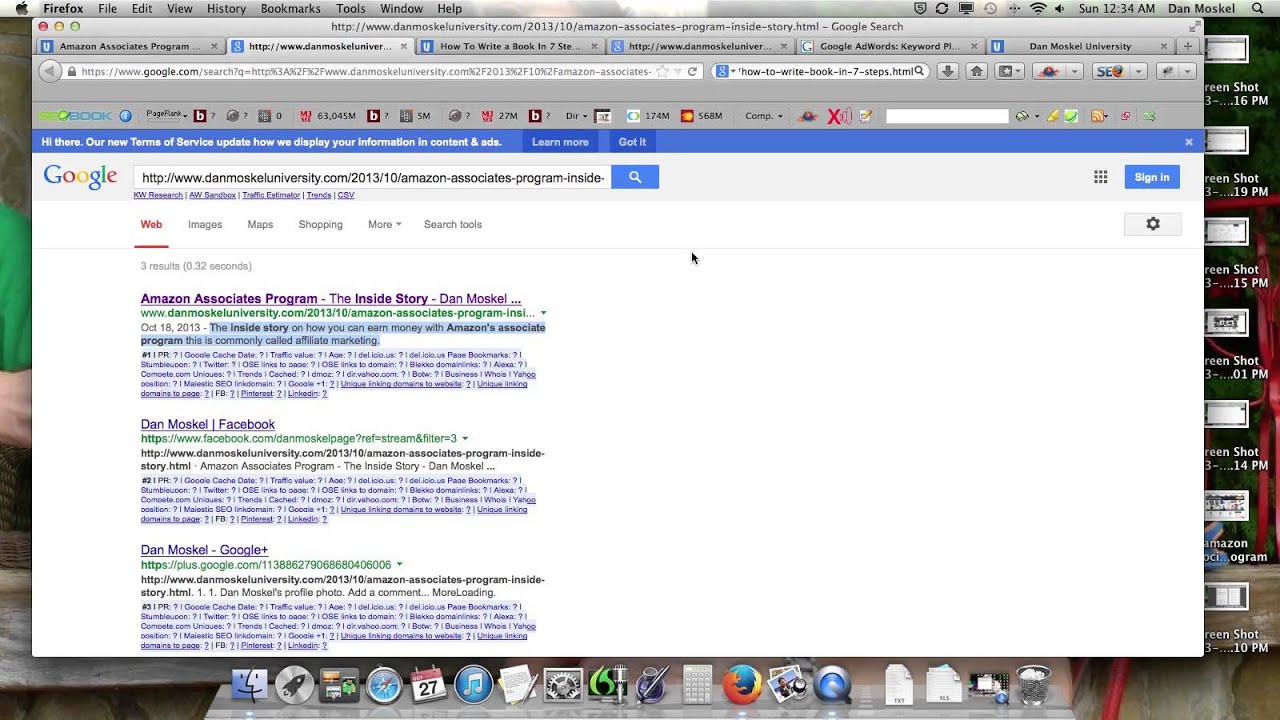Click the magnifier in the Firefox search box
This screenshot has height=720, width=1280.
pos(919,72)
